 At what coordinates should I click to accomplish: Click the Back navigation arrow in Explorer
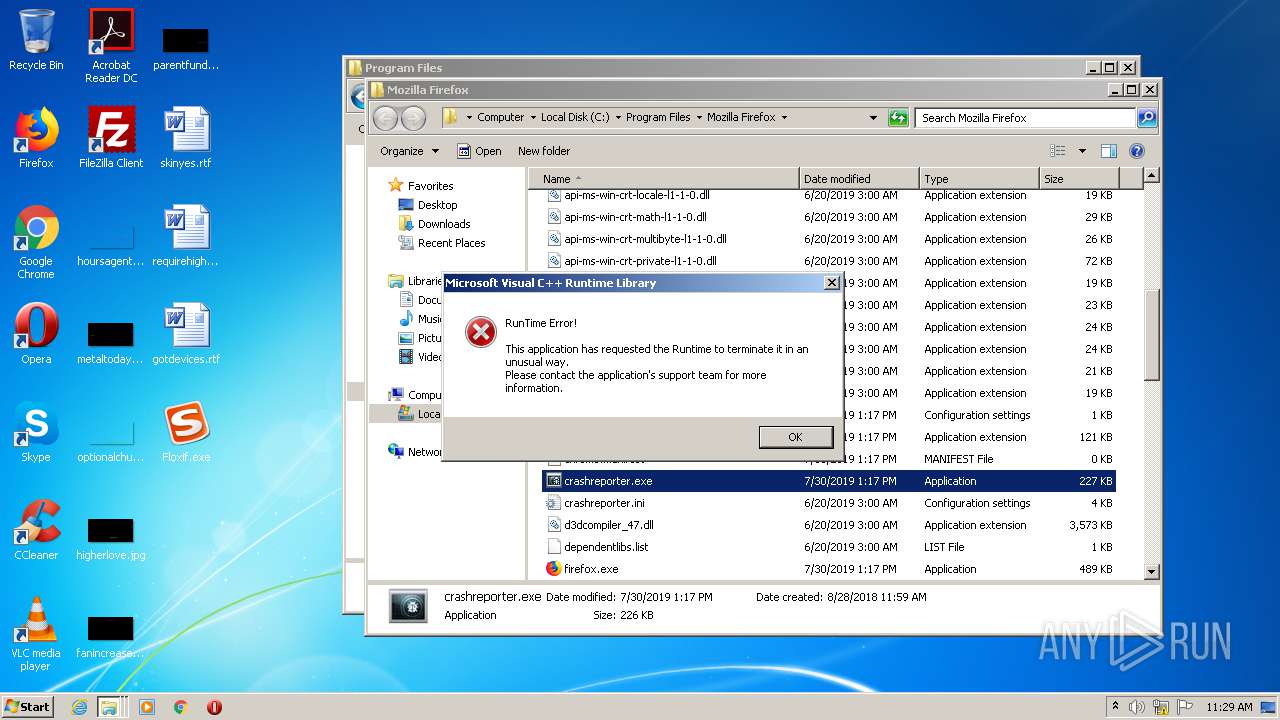point(385,118)
